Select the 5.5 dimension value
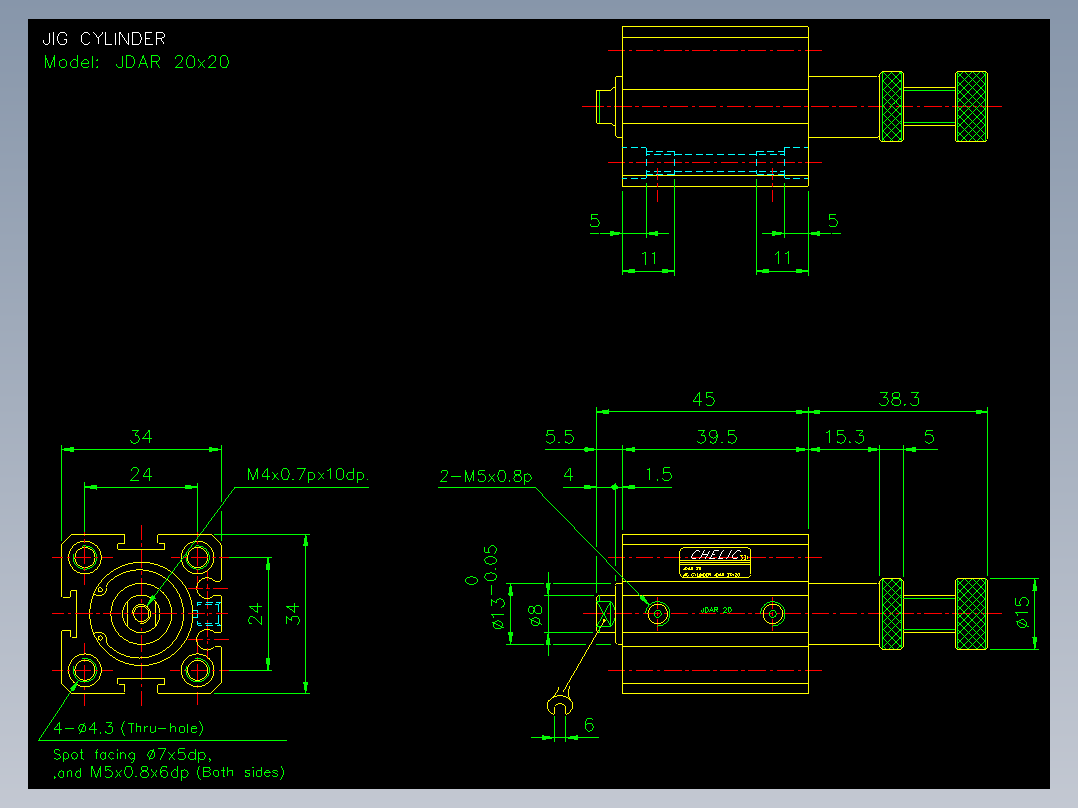This screenshot has width=1078, height=808. click(x=560, y=437)
